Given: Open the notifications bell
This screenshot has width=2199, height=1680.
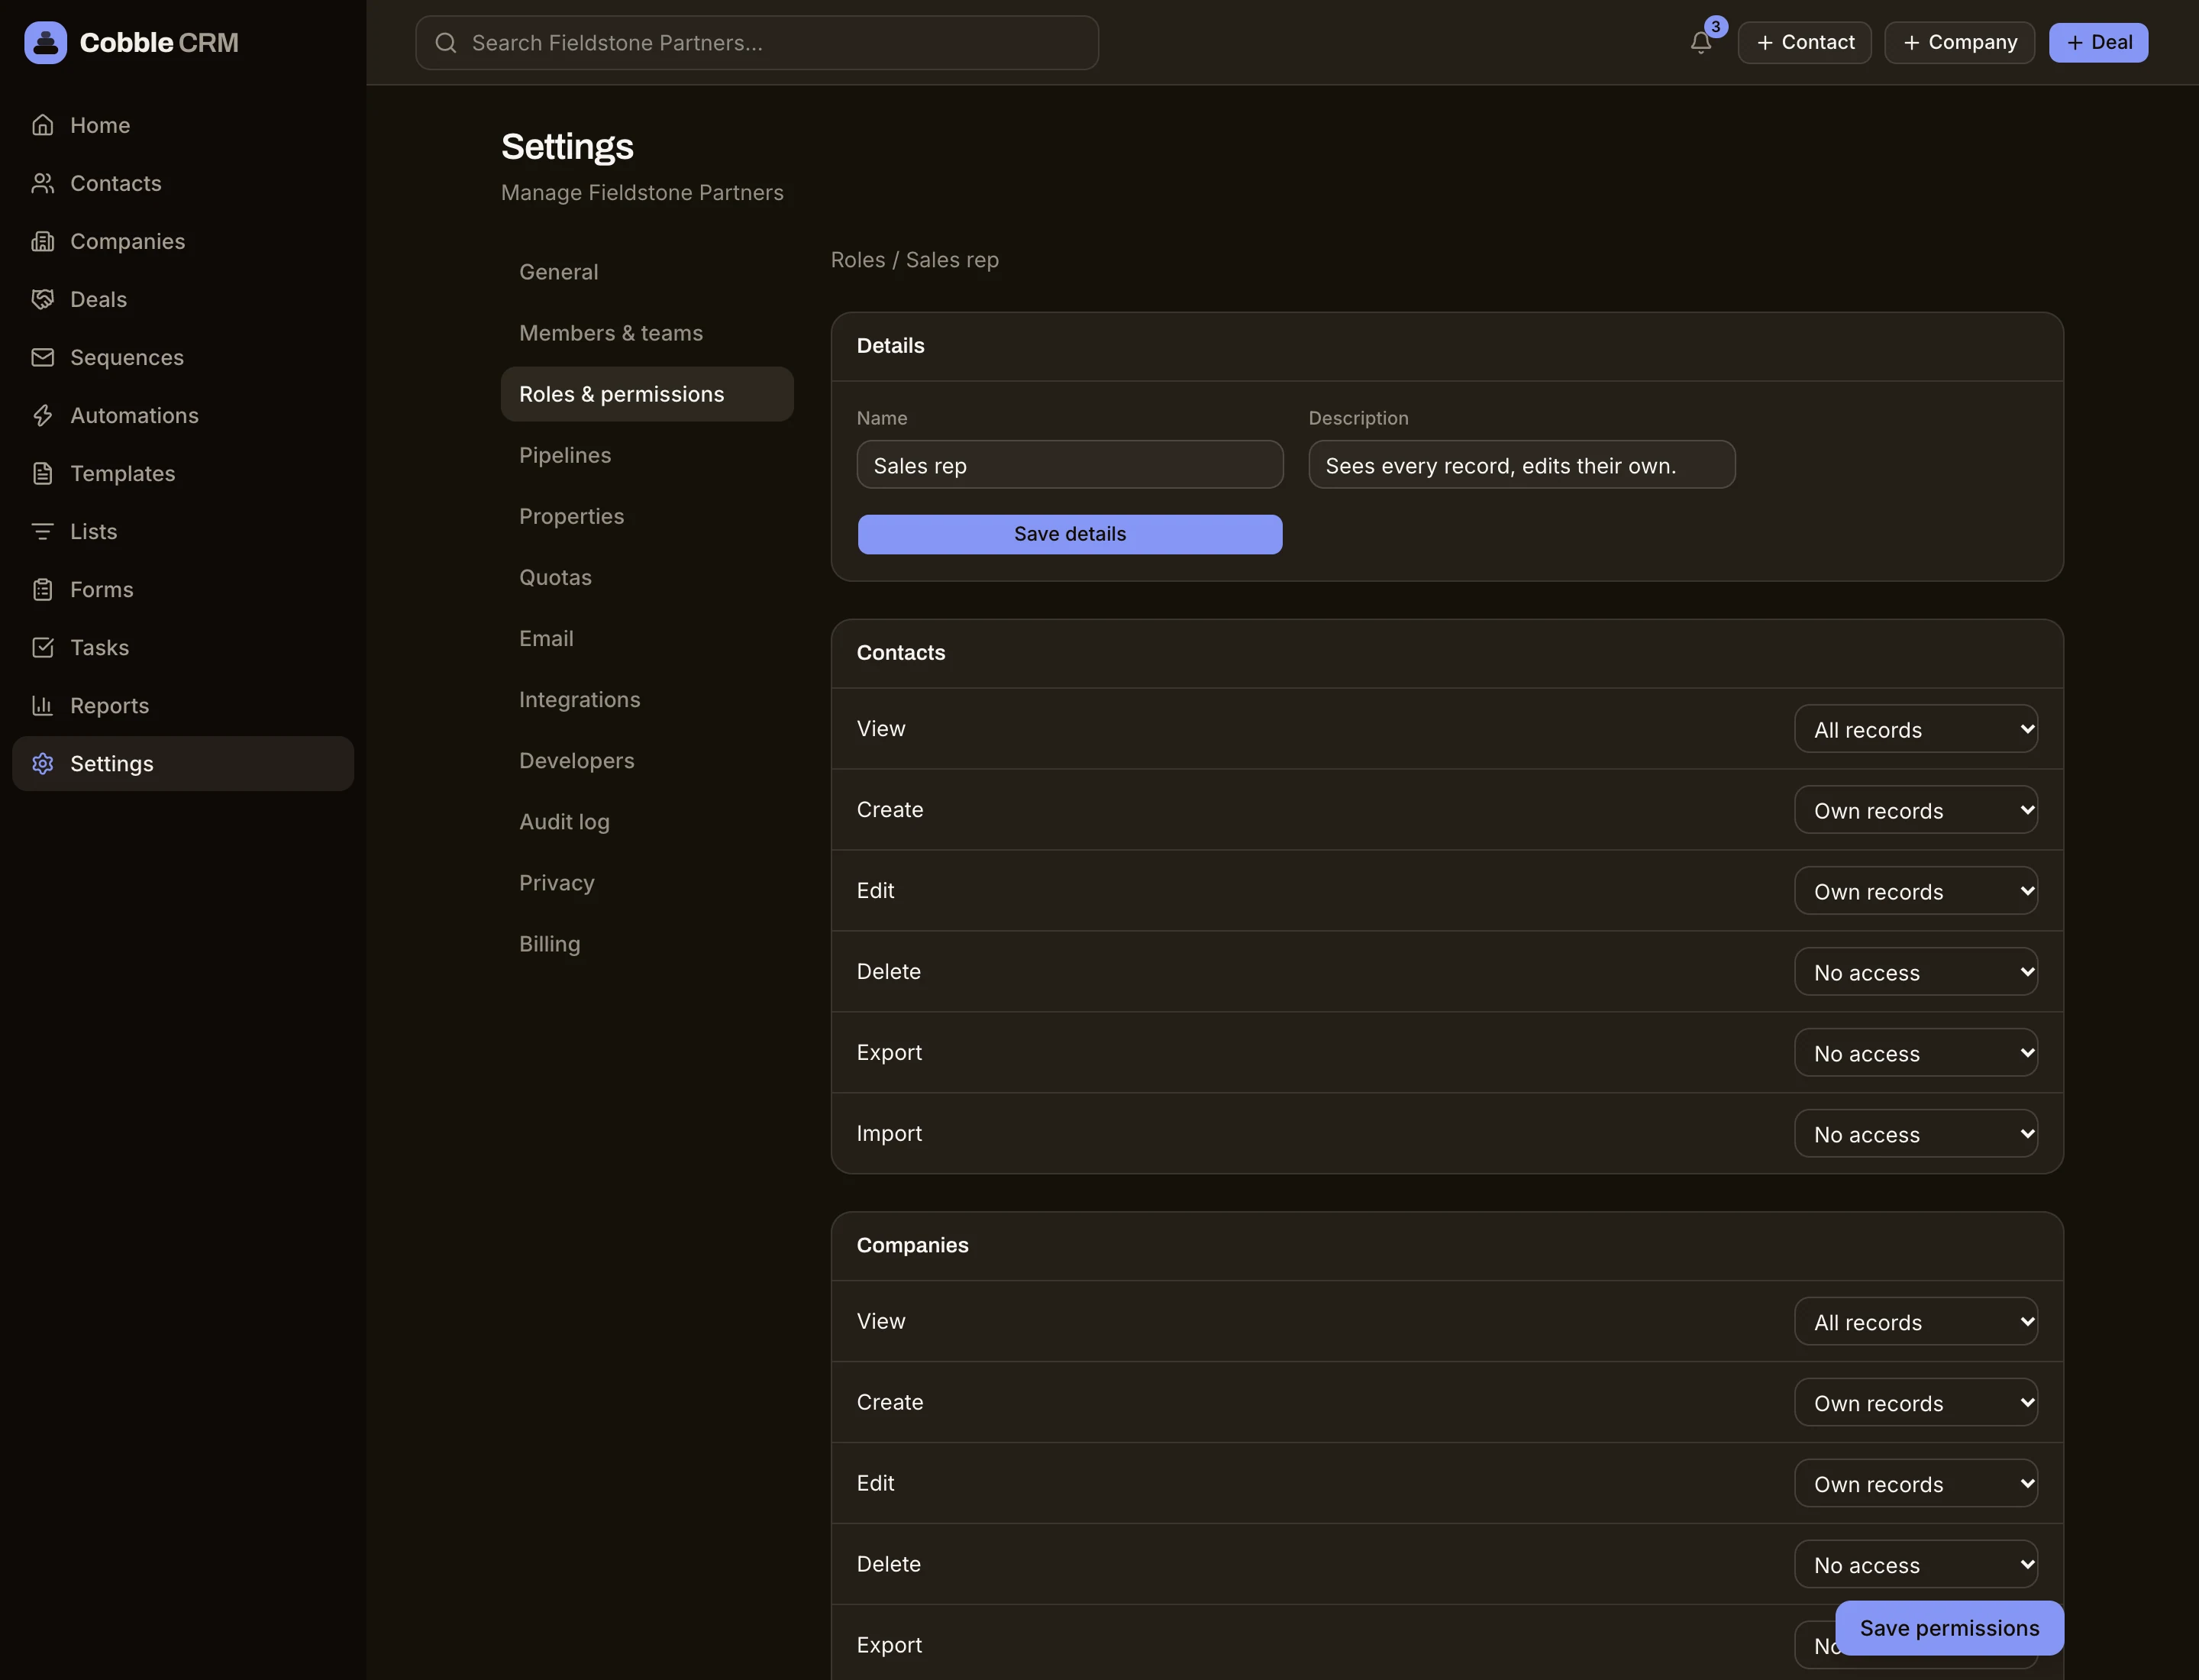Looking at the screenshot, I should tap(1700, 42).
